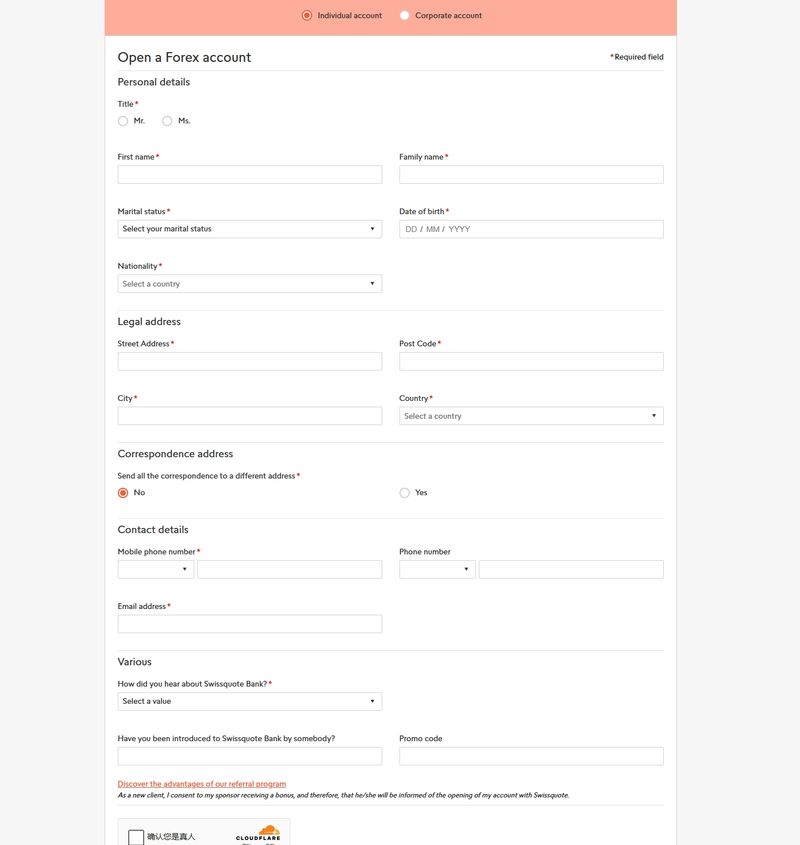Viewport: 800px width, 845px height.
Task: Click the introduced by somebody input field
Action: [x=250, y=756]
